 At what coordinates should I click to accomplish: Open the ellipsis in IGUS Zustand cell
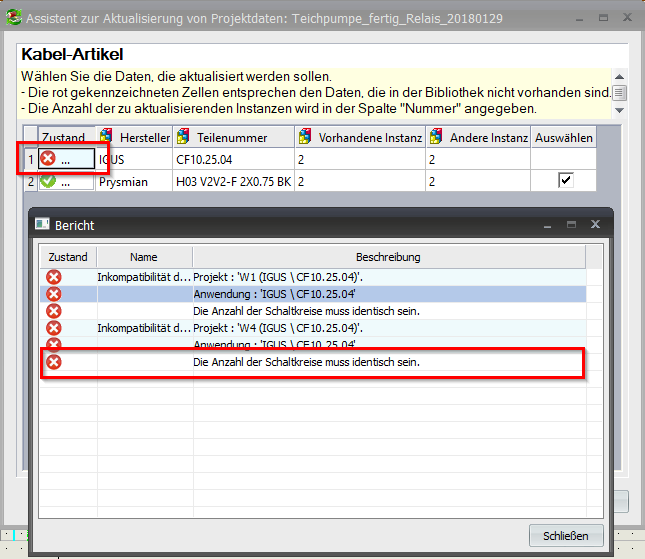click(x=66, y=159)
